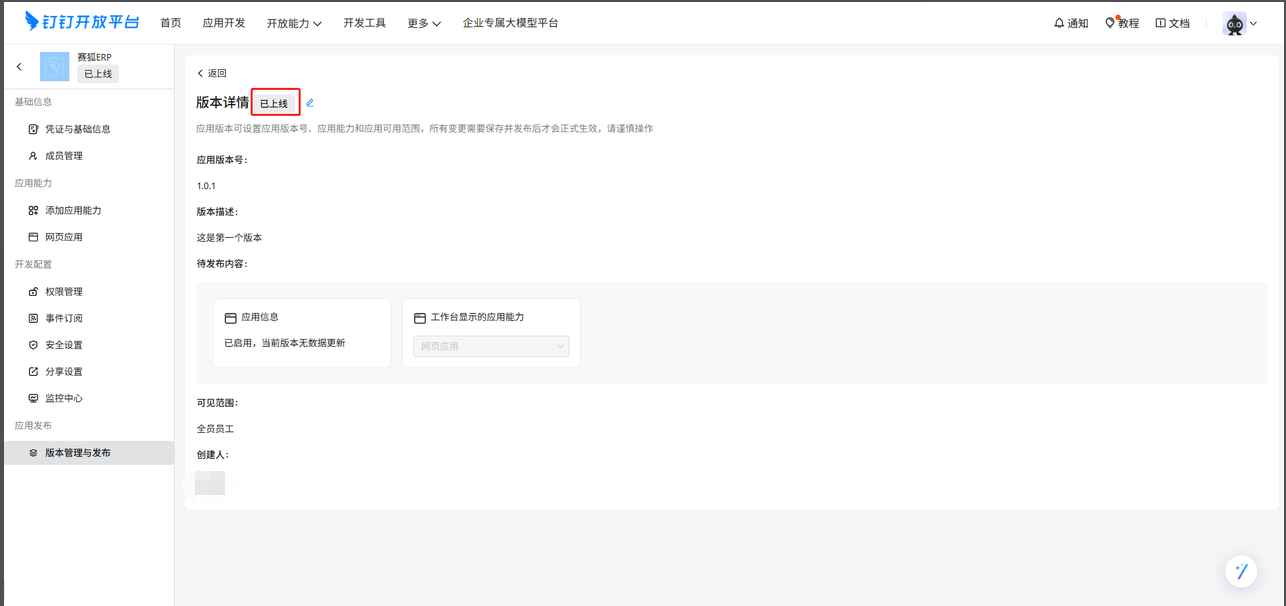1286x606 pixels.
Task: Expand the 开放能力 menu
Action: tap(294, 23)
